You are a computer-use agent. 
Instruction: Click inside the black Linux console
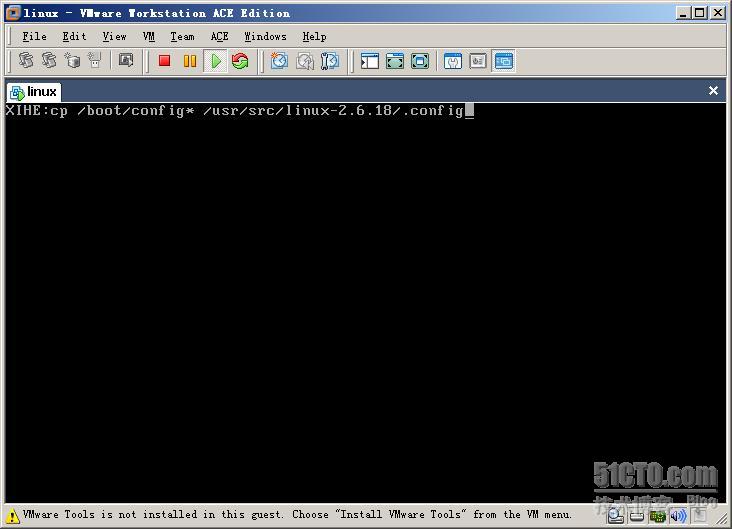pos(366,303)
